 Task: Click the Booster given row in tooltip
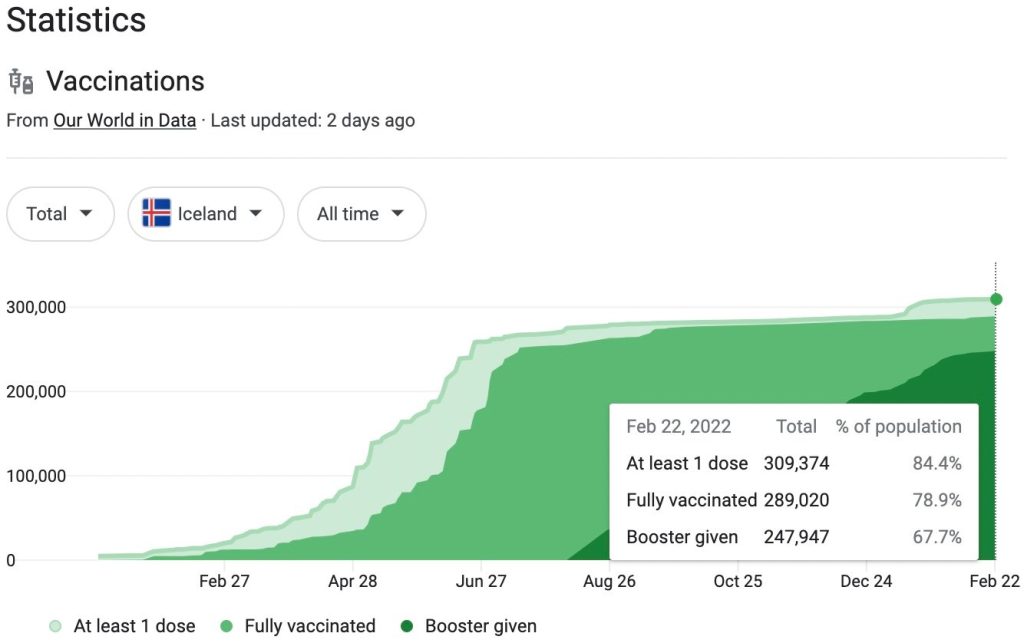pos(682,537)
